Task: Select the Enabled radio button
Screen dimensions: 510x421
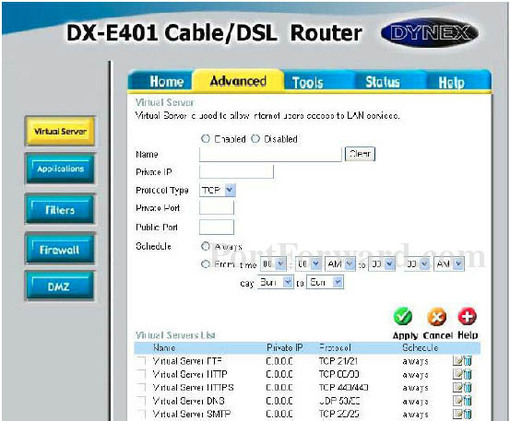Action: point(206,139)
